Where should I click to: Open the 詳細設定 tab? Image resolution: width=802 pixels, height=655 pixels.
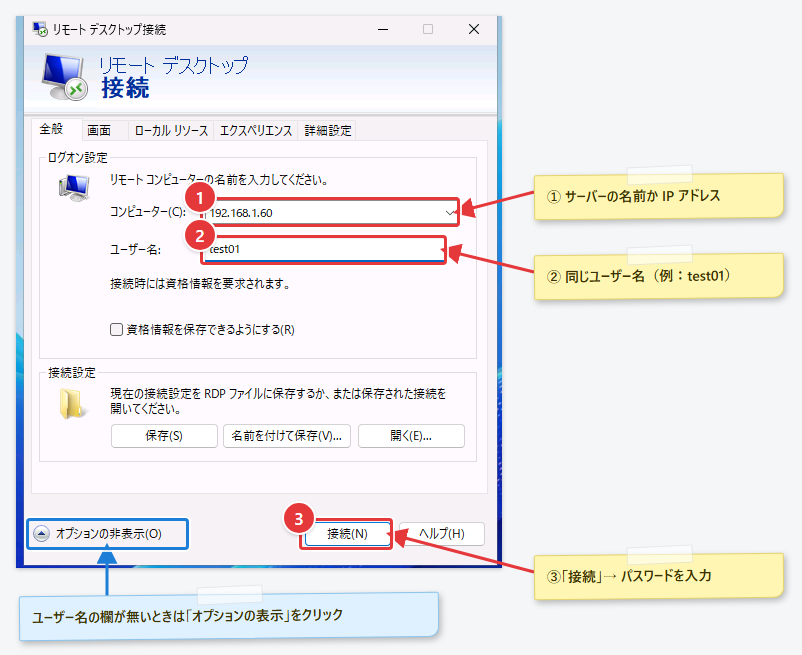coord(327,131)
